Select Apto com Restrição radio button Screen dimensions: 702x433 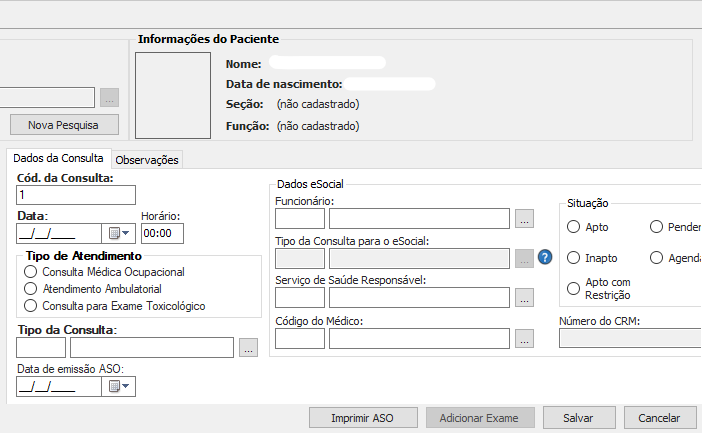[574, 288]
